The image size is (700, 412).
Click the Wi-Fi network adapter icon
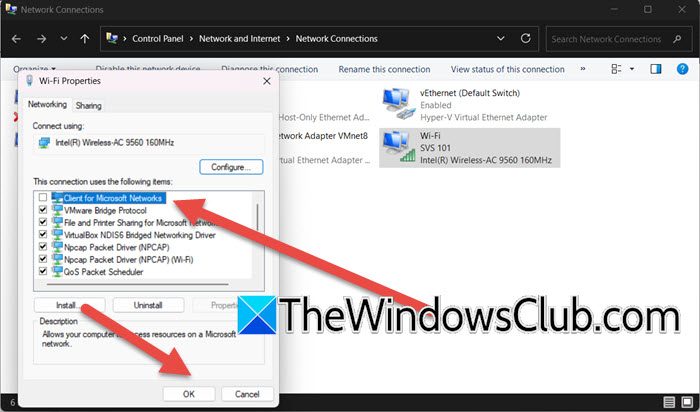pyautogui.click(x=399, y=146)
